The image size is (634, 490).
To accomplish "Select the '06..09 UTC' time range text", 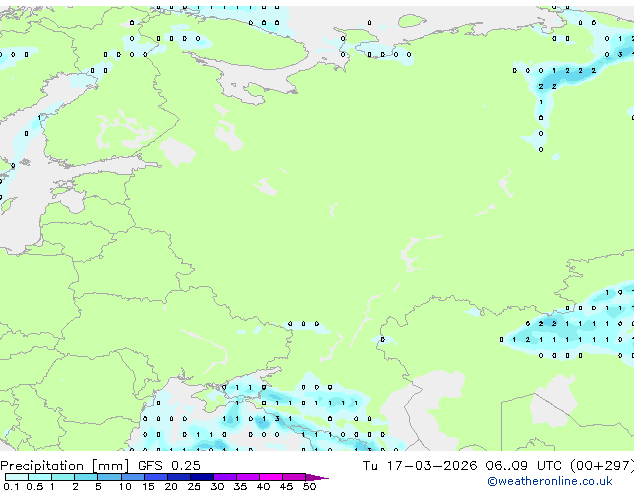I will click(x=524, y=466).
